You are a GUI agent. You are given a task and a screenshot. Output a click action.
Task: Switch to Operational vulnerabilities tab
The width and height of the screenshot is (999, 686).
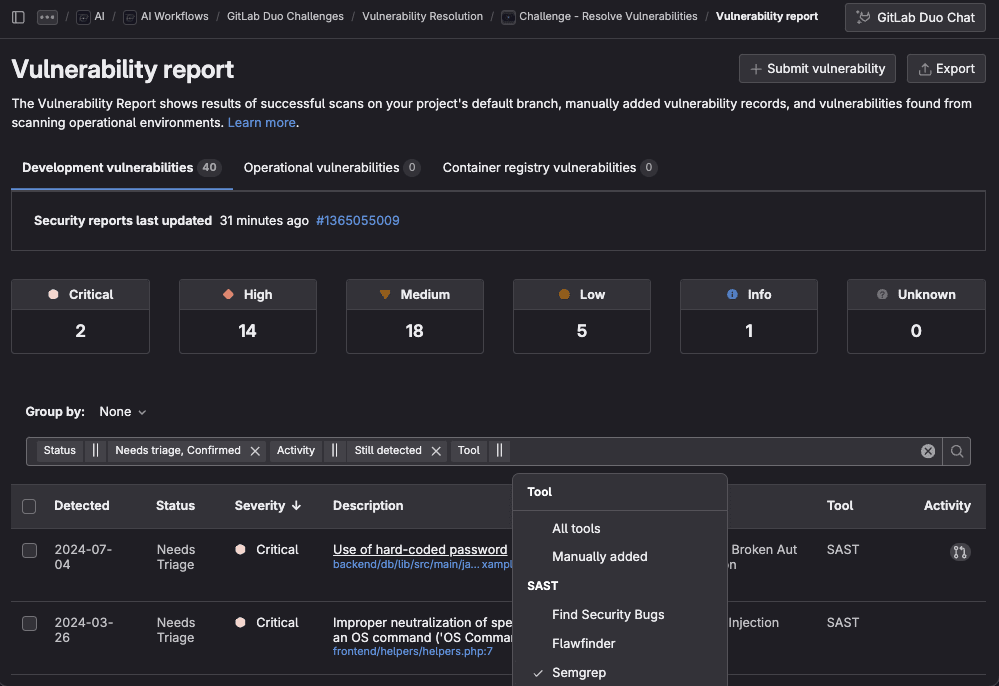tap(332, 168)
